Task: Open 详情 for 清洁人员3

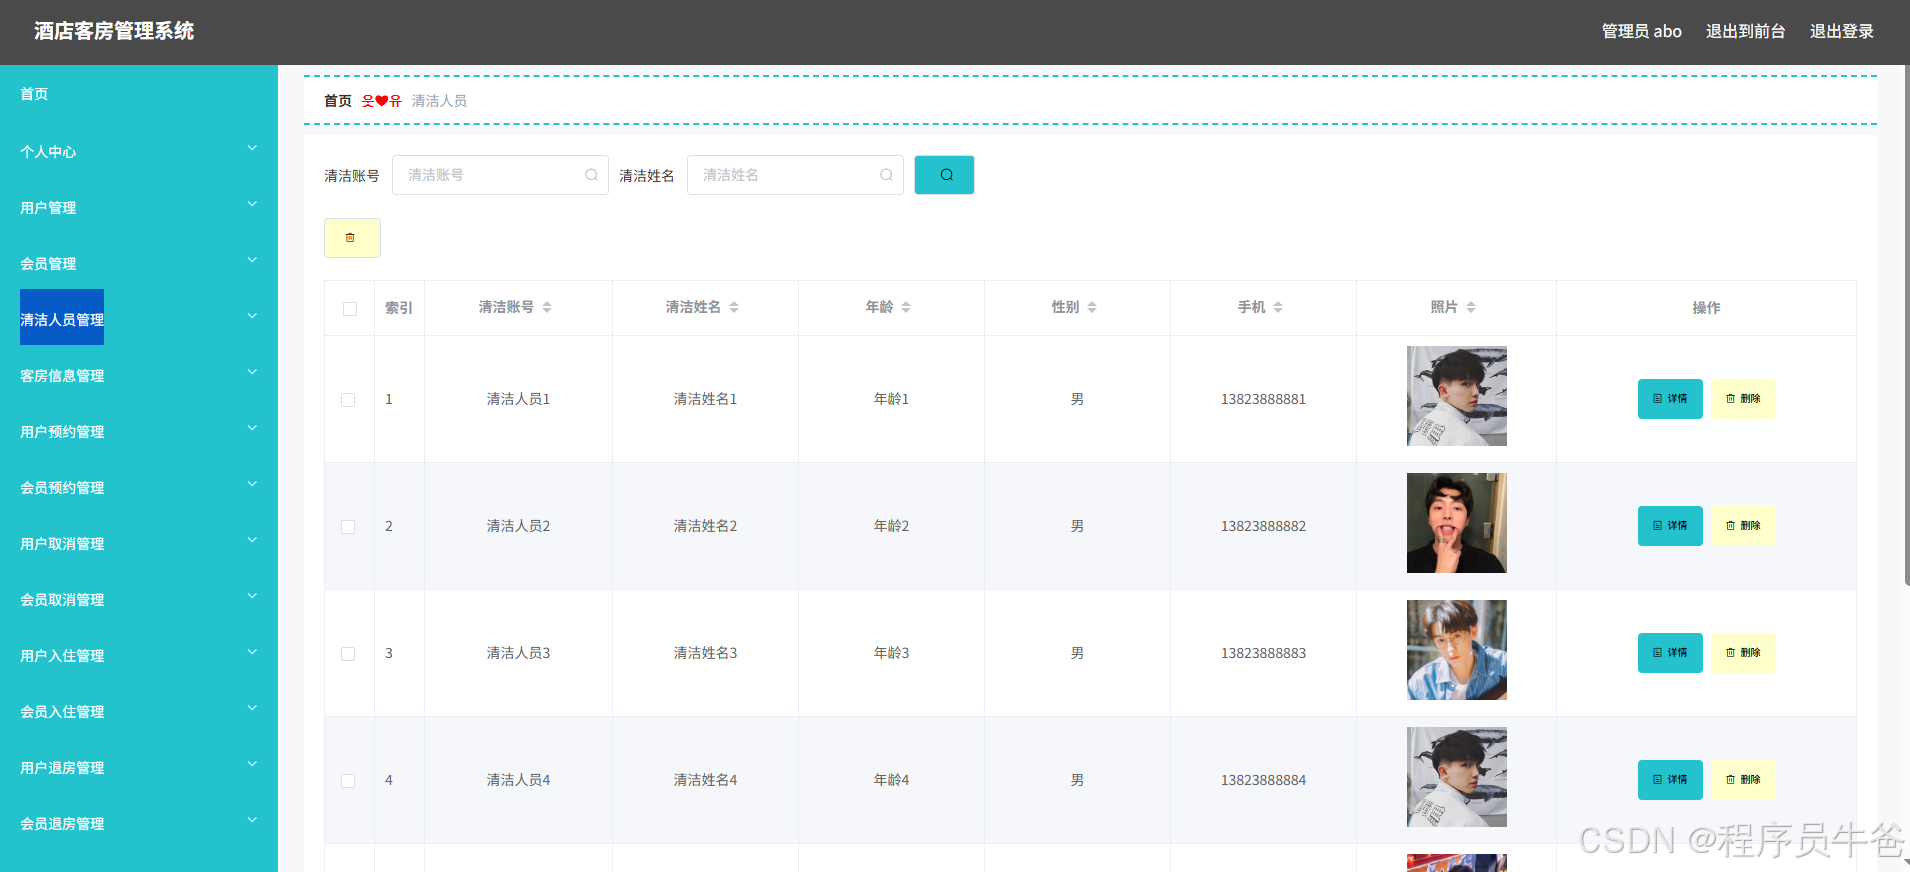Action: [x=1670, y=653]
